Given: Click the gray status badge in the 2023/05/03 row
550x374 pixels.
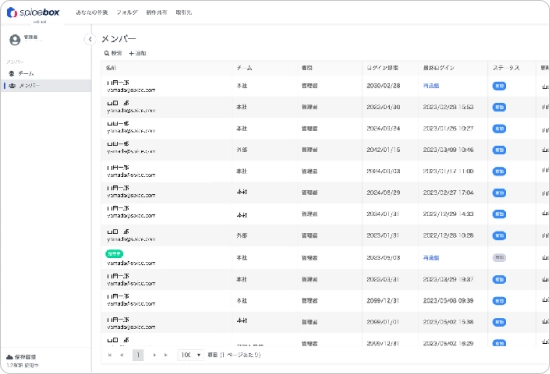Looking at the screenshot, I should tap(499, 258).
